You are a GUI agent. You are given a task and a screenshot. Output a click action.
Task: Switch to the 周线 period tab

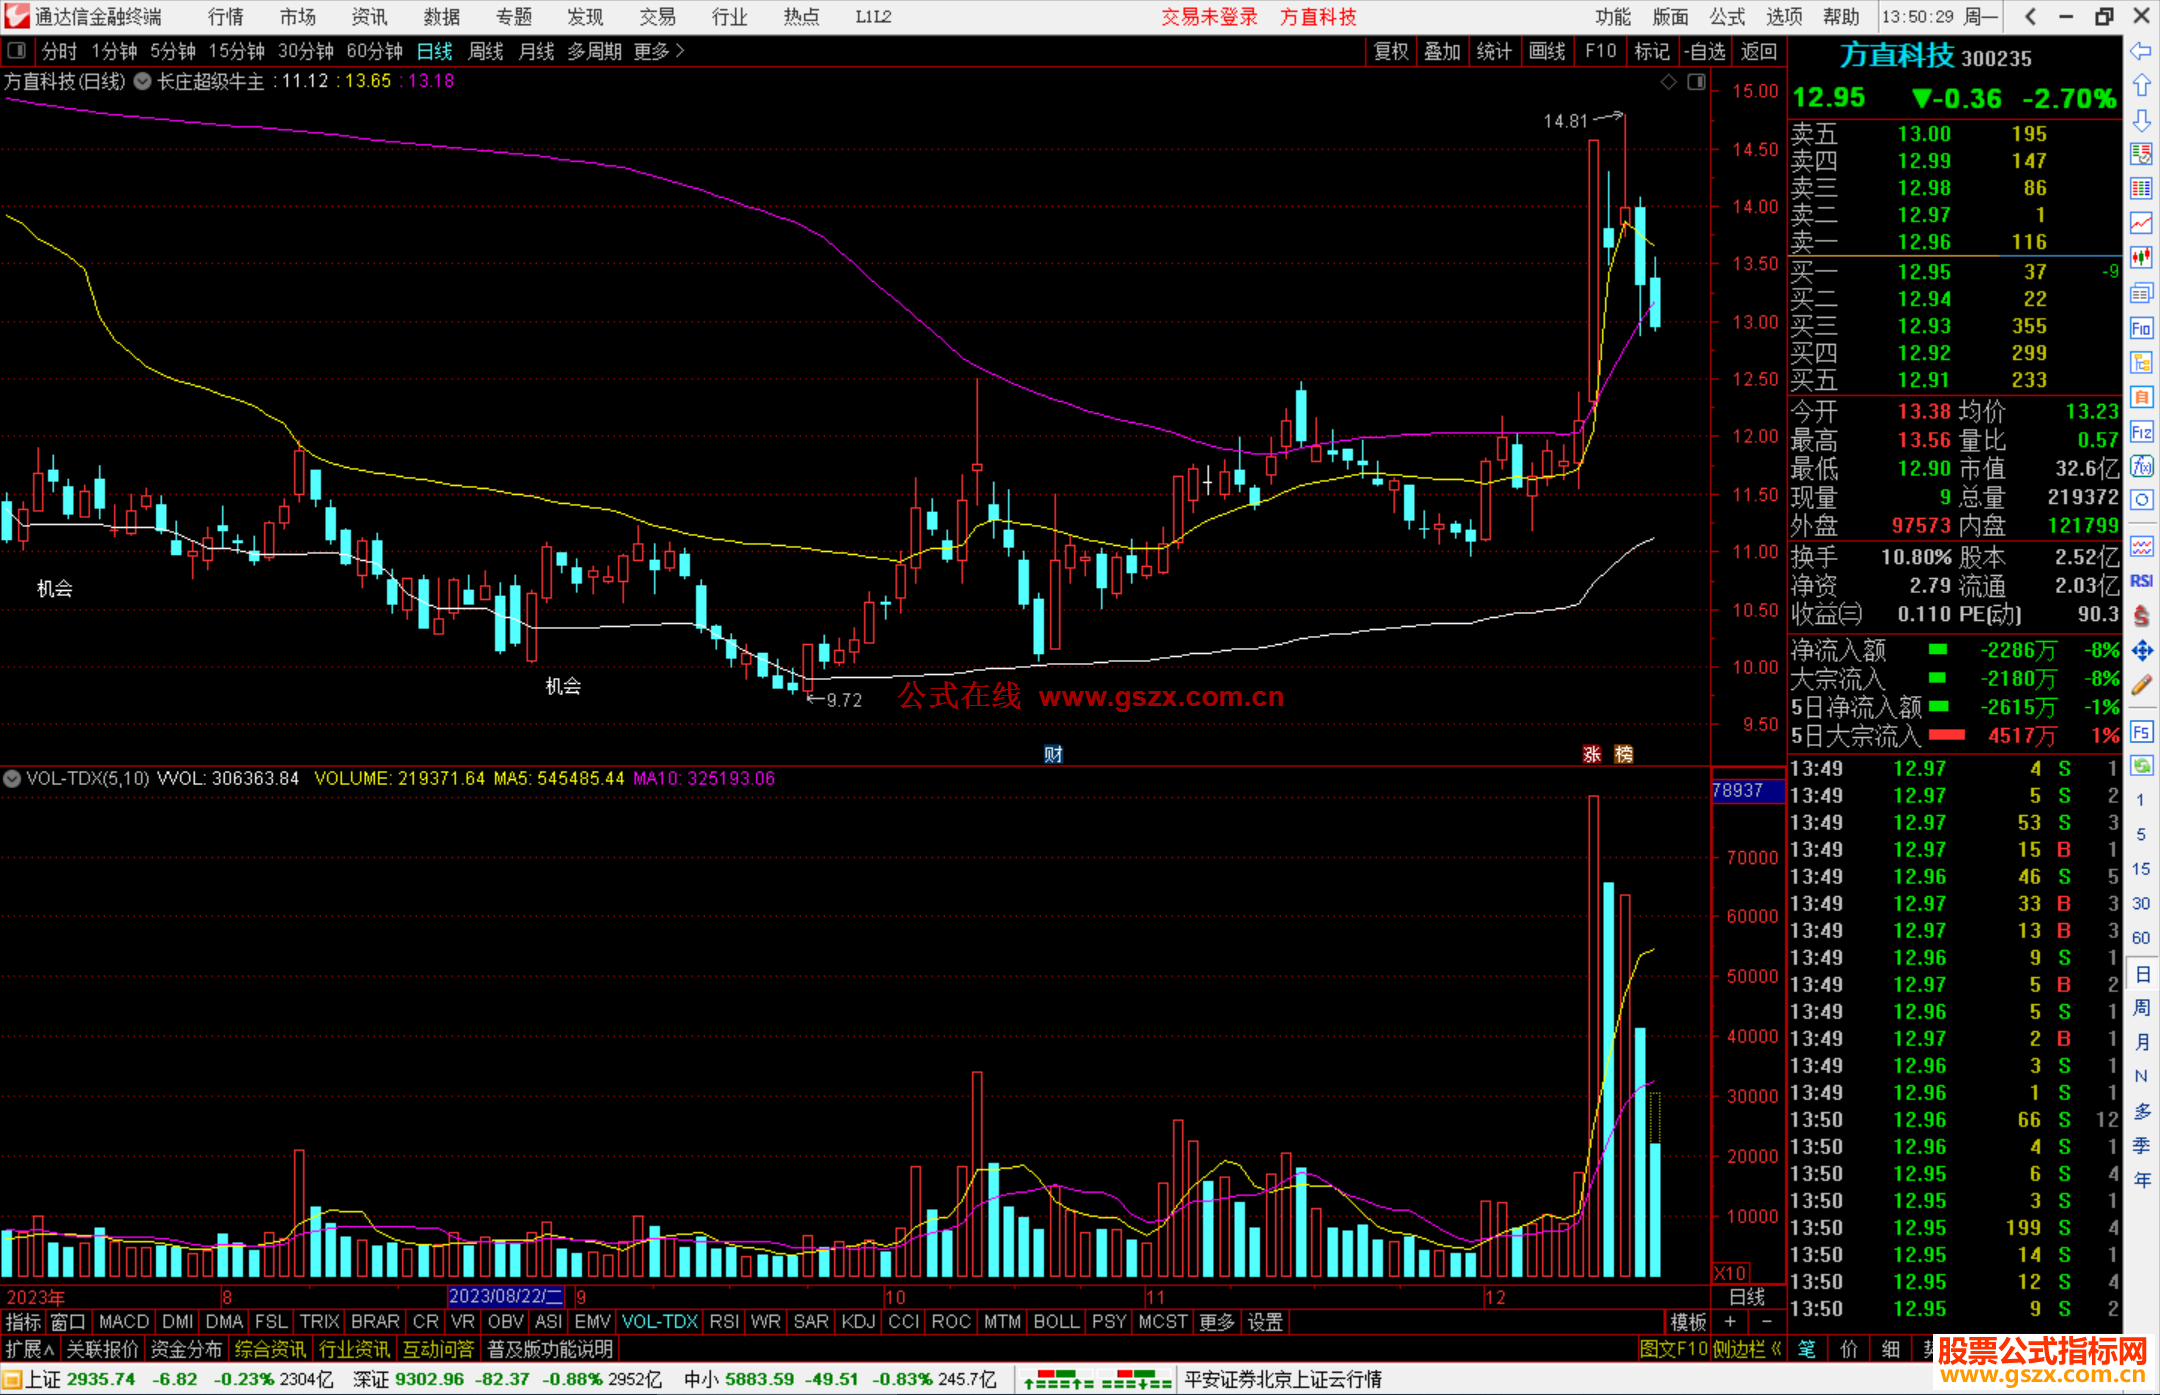click(x=486, y=50)
